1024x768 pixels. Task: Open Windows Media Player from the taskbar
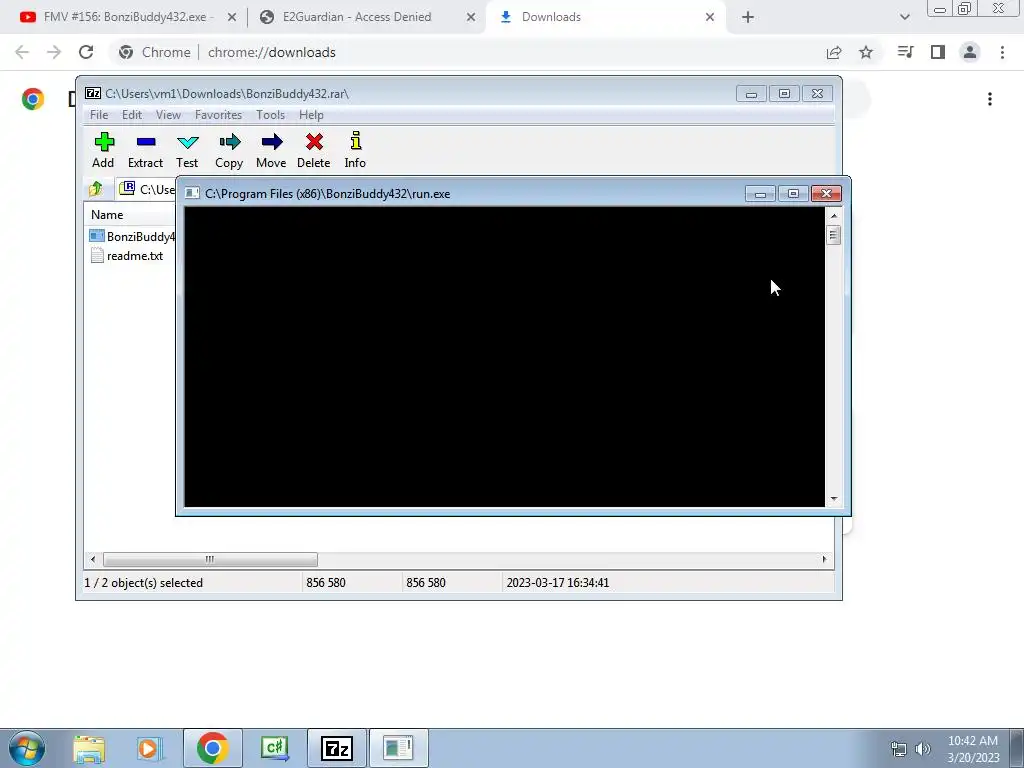(x=150, y=748)
